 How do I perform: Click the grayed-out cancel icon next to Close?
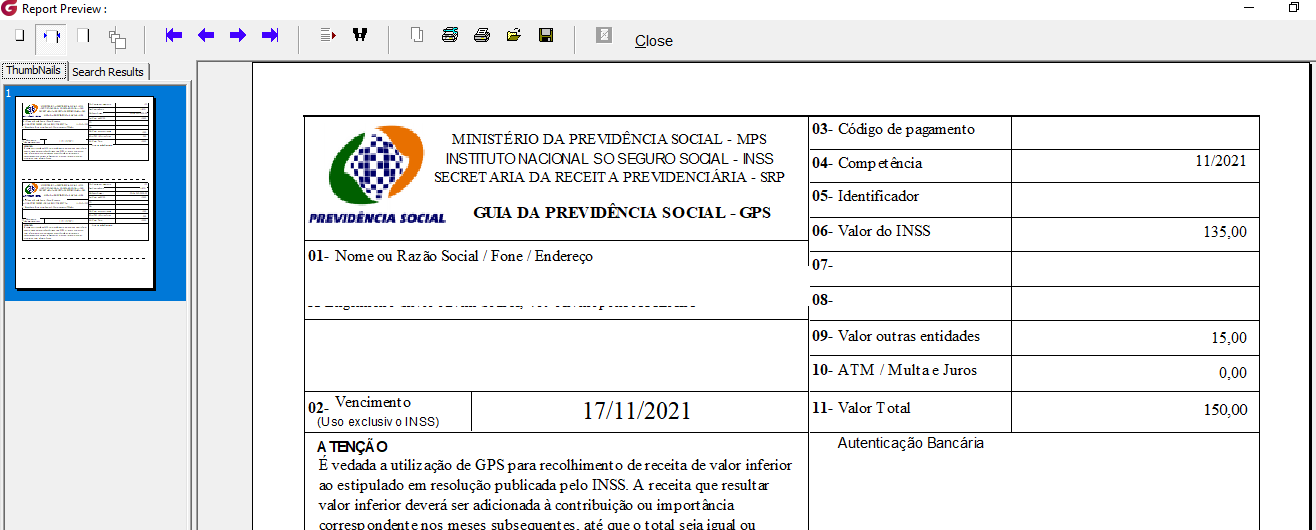(604, 35)
